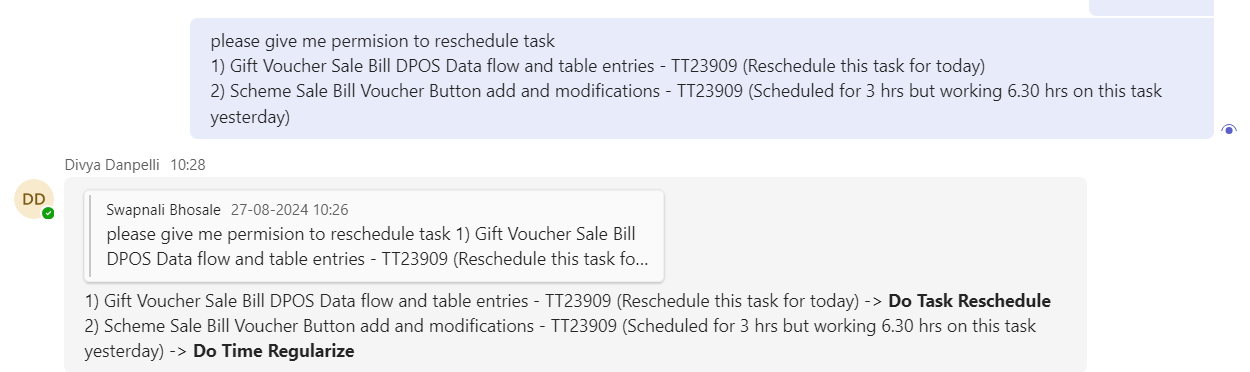
Task: Click the 10:28 message timestamp
Action: [188, 164]
